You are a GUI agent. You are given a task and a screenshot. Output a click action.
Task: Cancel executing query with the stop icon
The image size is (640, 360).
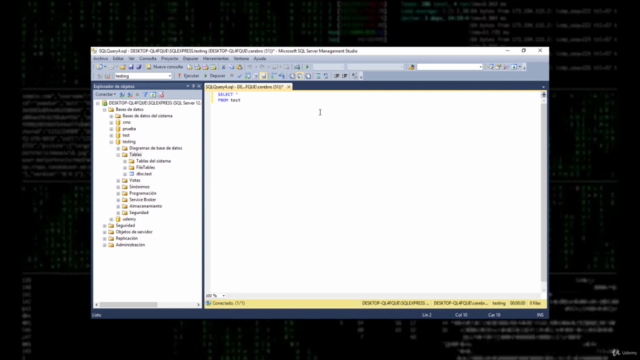232,76
